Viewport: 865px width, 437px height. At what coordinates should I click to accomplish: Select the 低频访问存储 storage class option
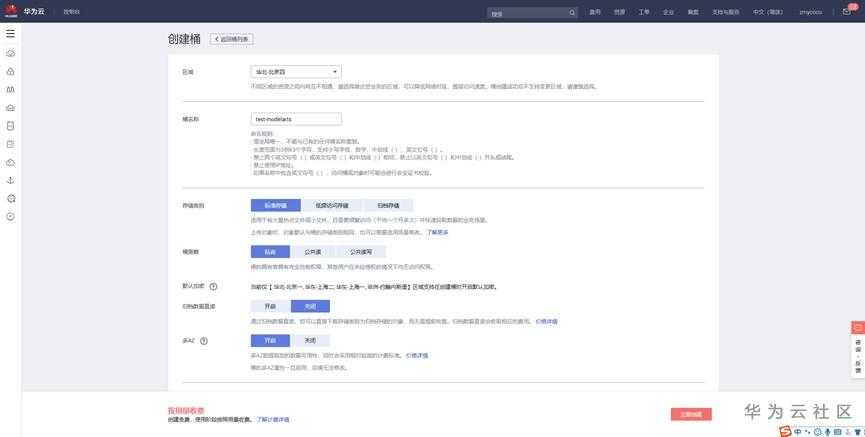[332, 205]
